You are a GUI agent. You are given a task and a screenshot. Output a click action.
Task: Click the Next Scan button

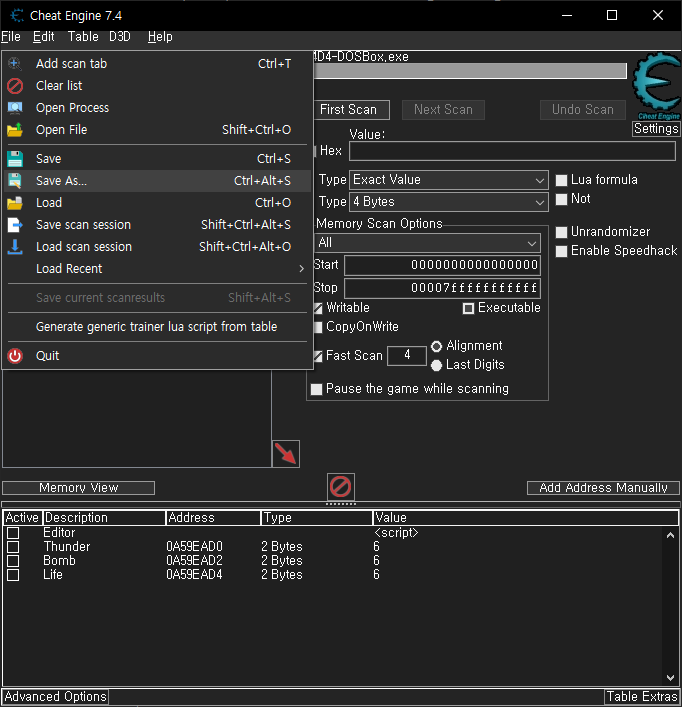(x=444, y=110)
